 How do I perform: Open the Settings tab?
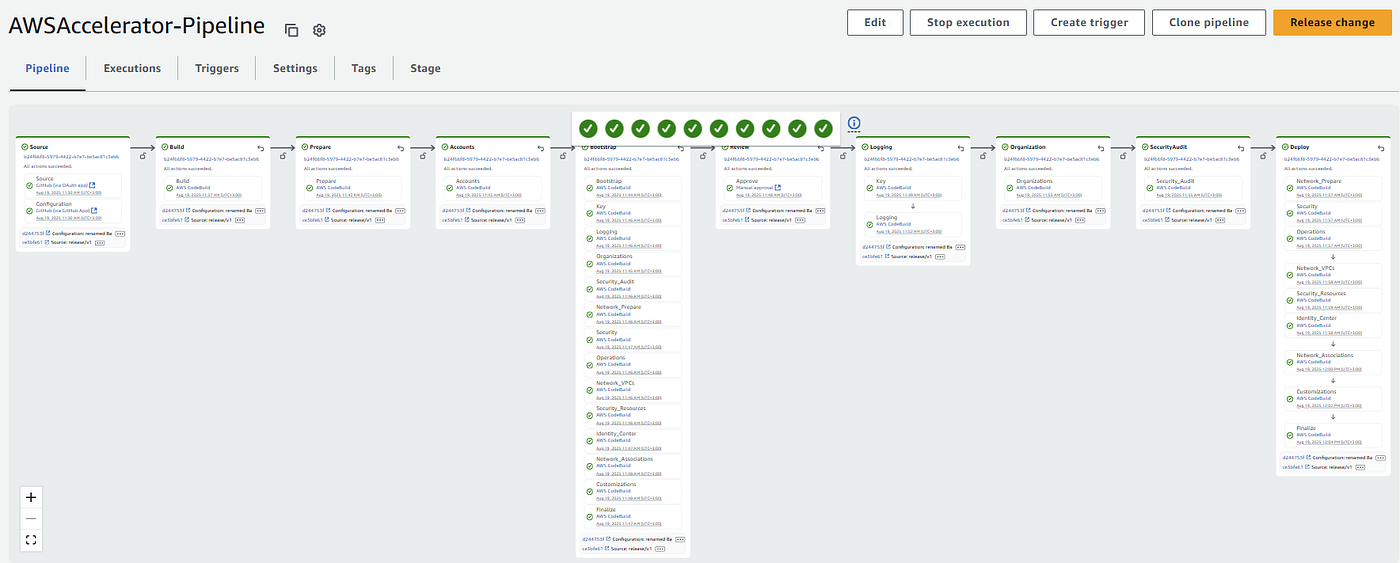coord(295,68)
